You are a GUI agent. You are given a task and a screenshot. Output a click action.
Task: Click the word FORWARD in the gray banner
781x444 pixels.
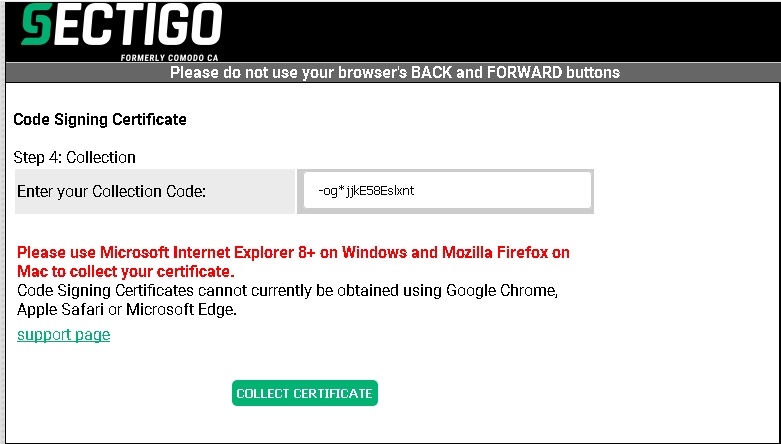[x=524, y=73]
